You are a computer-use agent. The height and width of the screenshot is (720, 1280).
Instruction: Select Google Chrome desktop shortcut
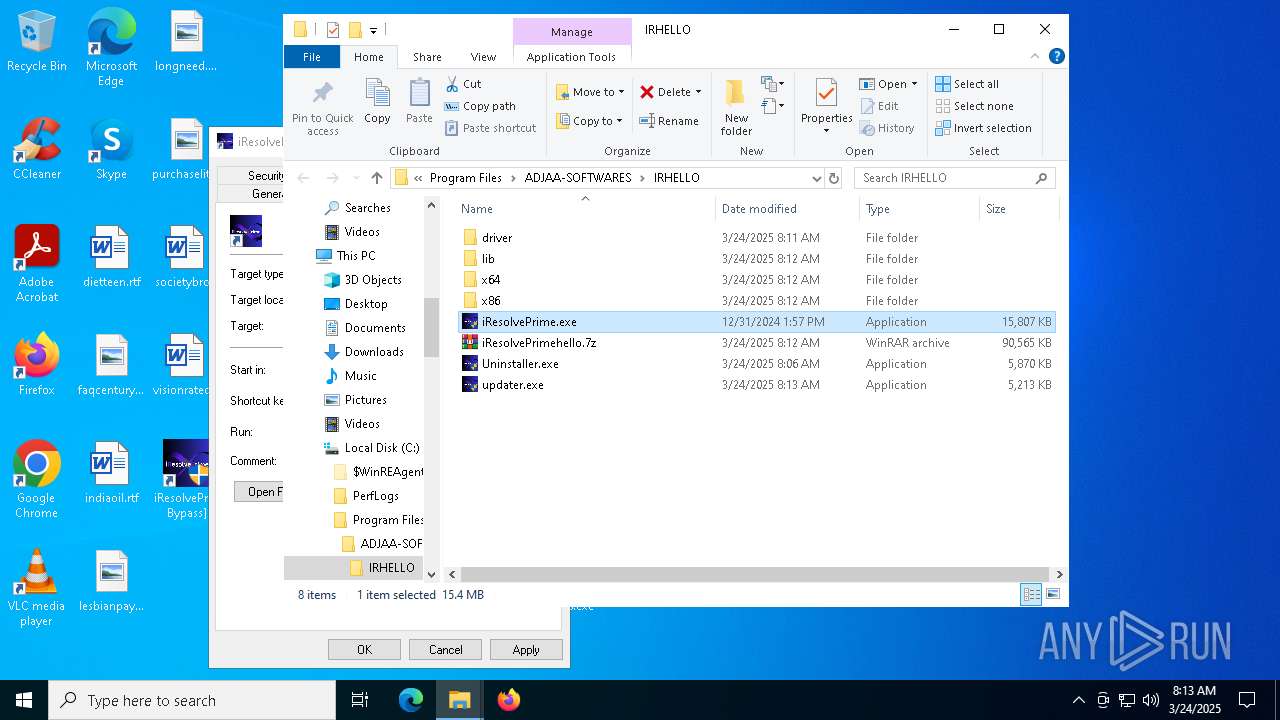coord(36,480)
